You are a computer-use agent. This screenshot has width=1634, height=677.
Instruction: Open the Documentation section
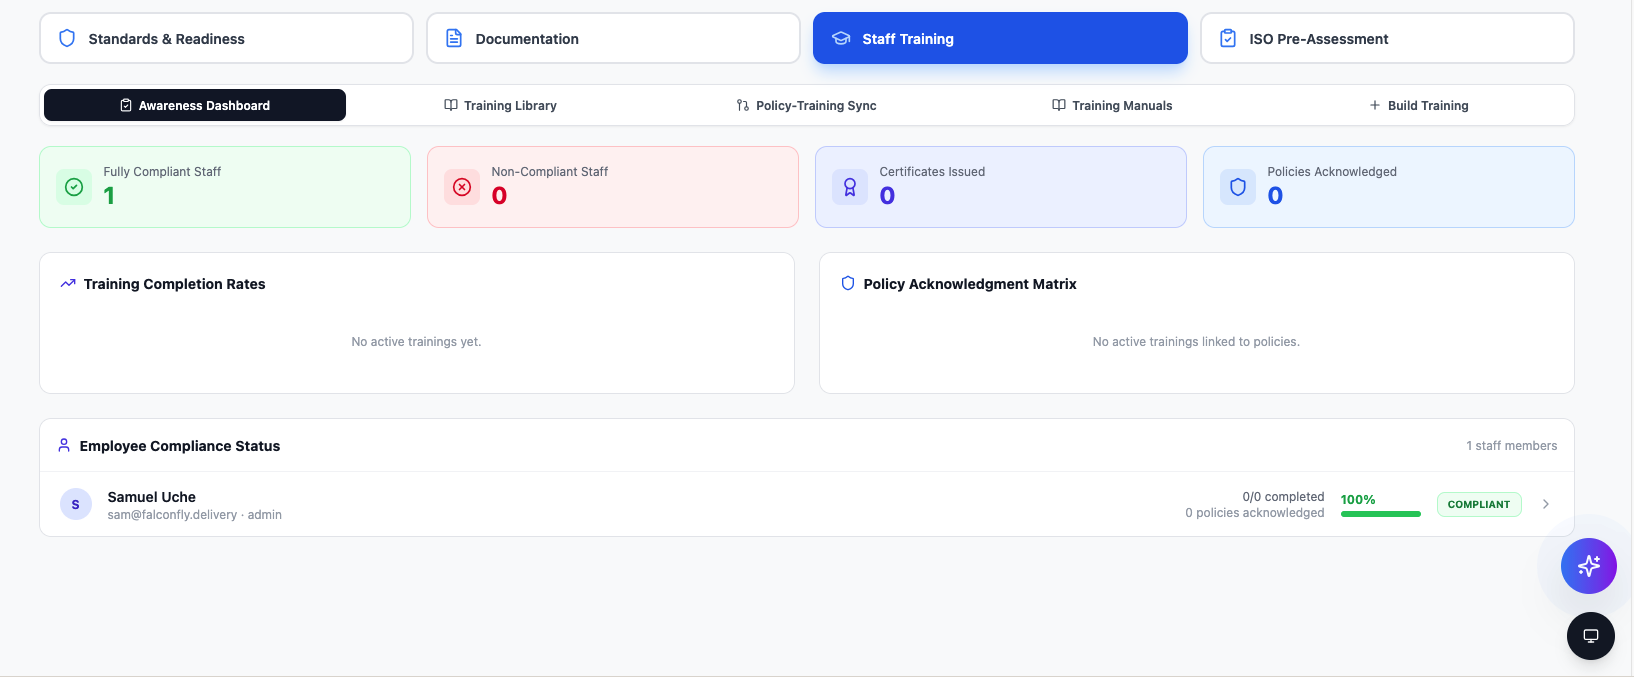(613, 38)
